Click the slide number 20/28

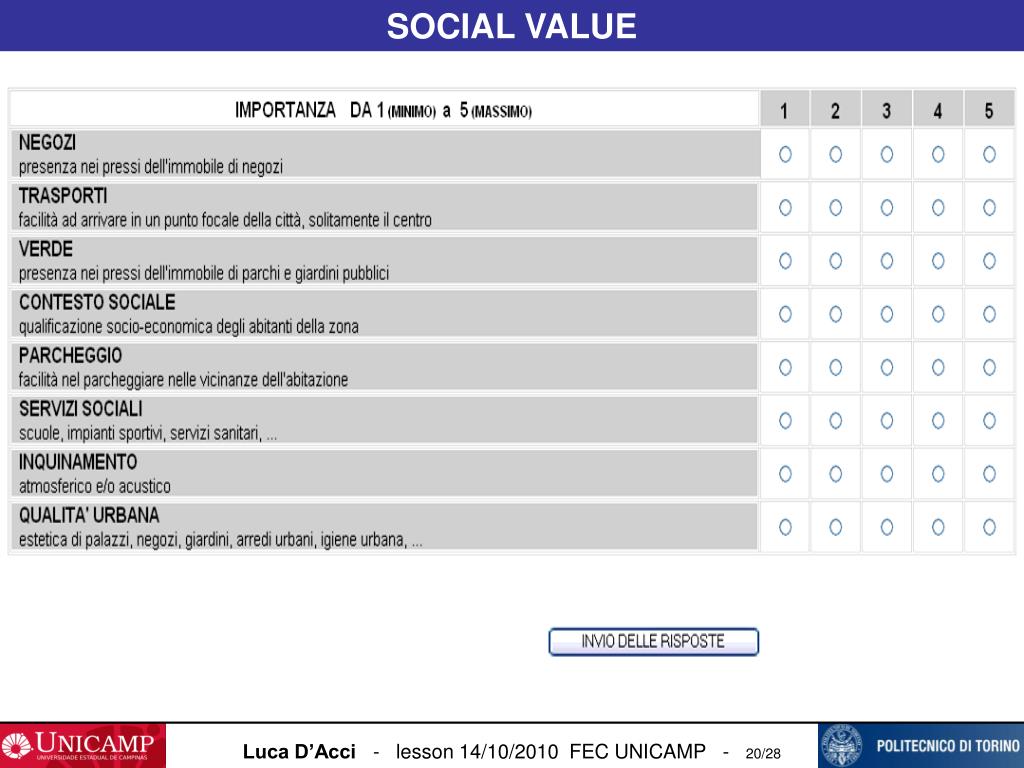click(763, 754)
